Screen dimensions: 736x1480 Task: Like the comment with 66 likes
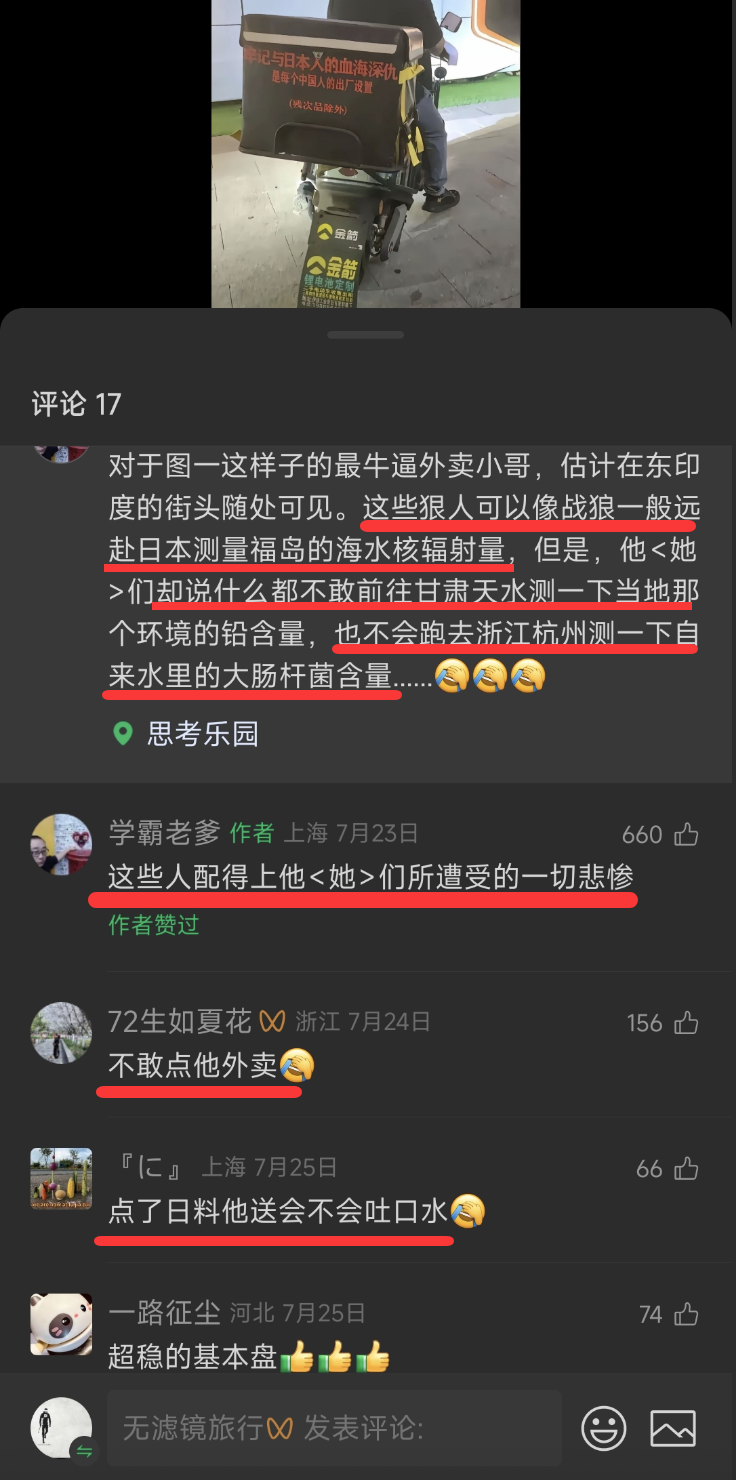(686, 1168)
